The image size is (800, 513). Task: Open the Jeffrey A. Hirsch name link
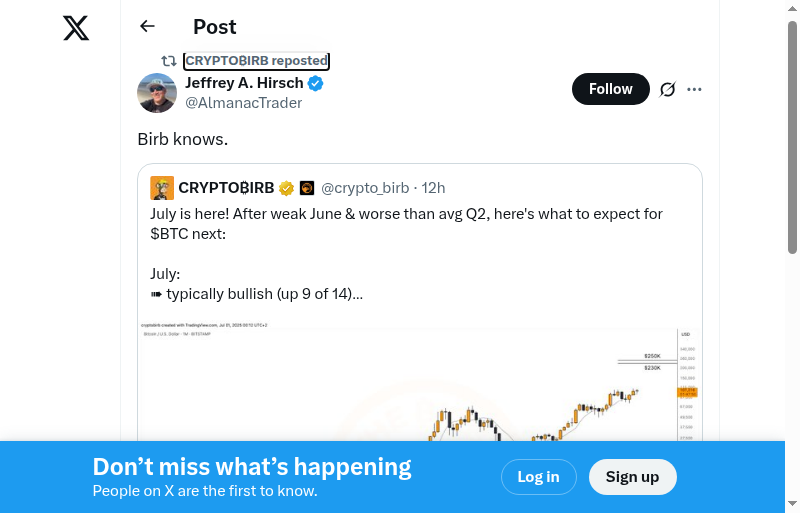244,83
